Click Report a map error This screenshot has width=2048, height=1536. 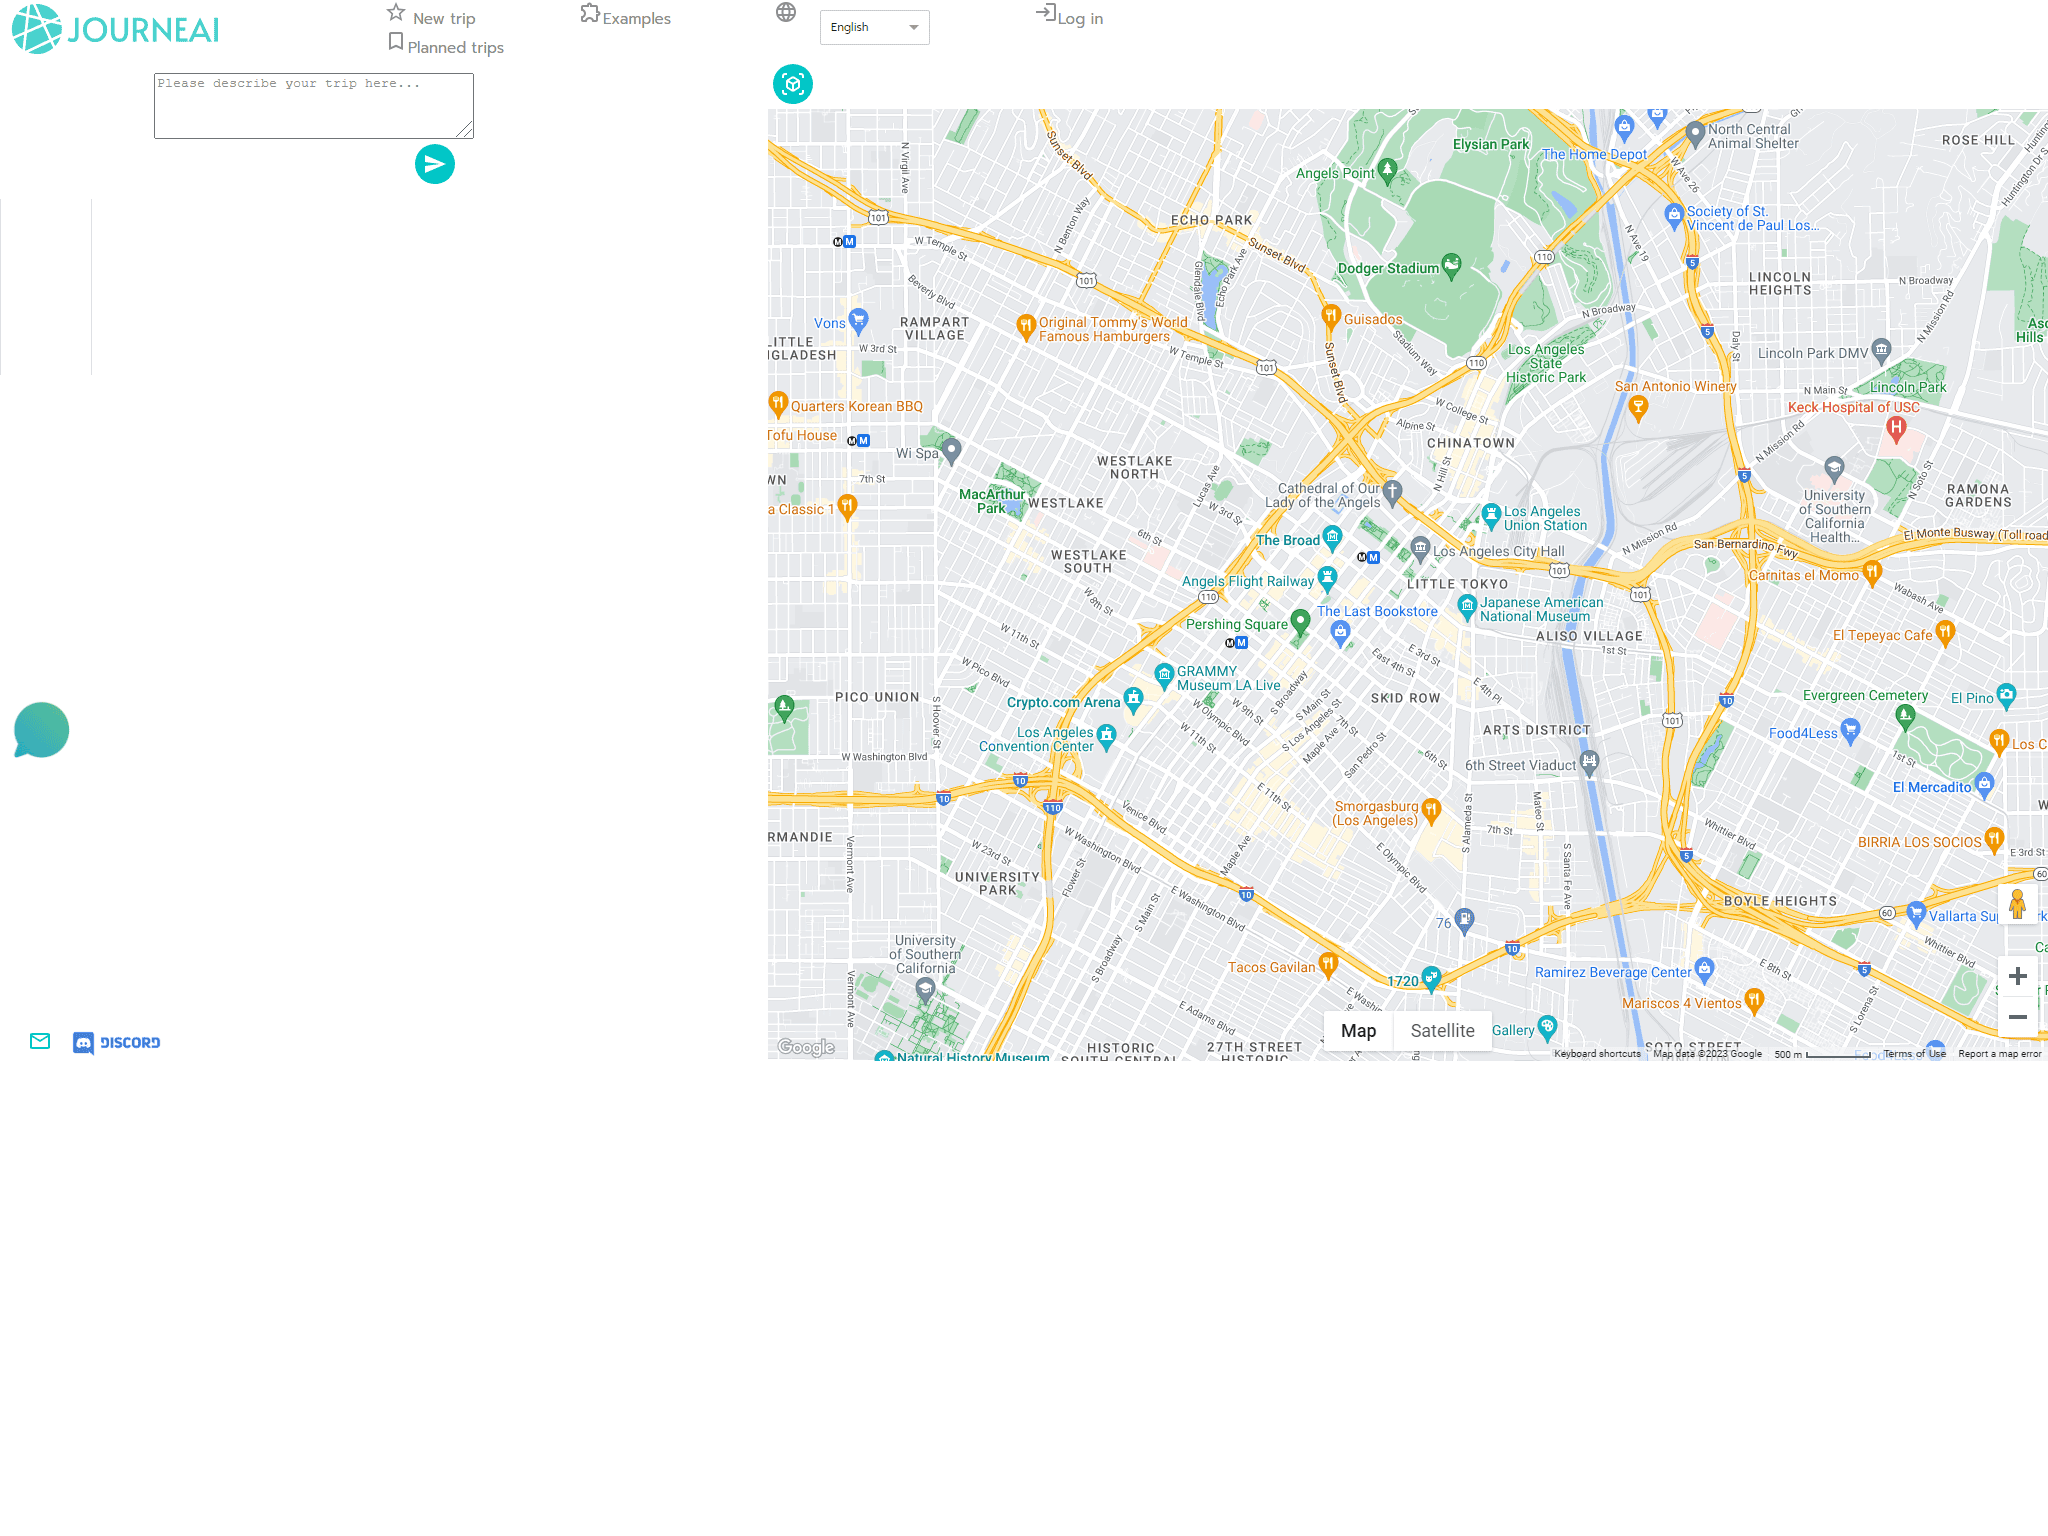(x=2000, y=1054)
